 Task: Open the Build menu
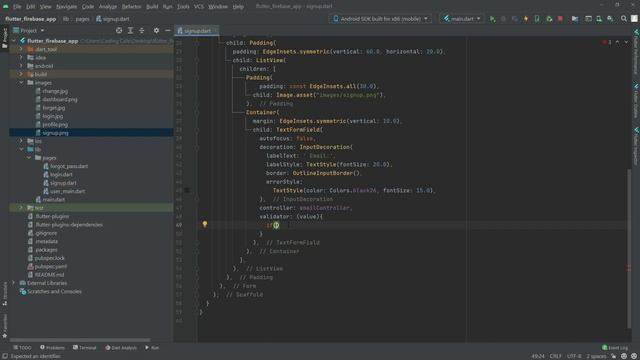[x=152, y=7]
